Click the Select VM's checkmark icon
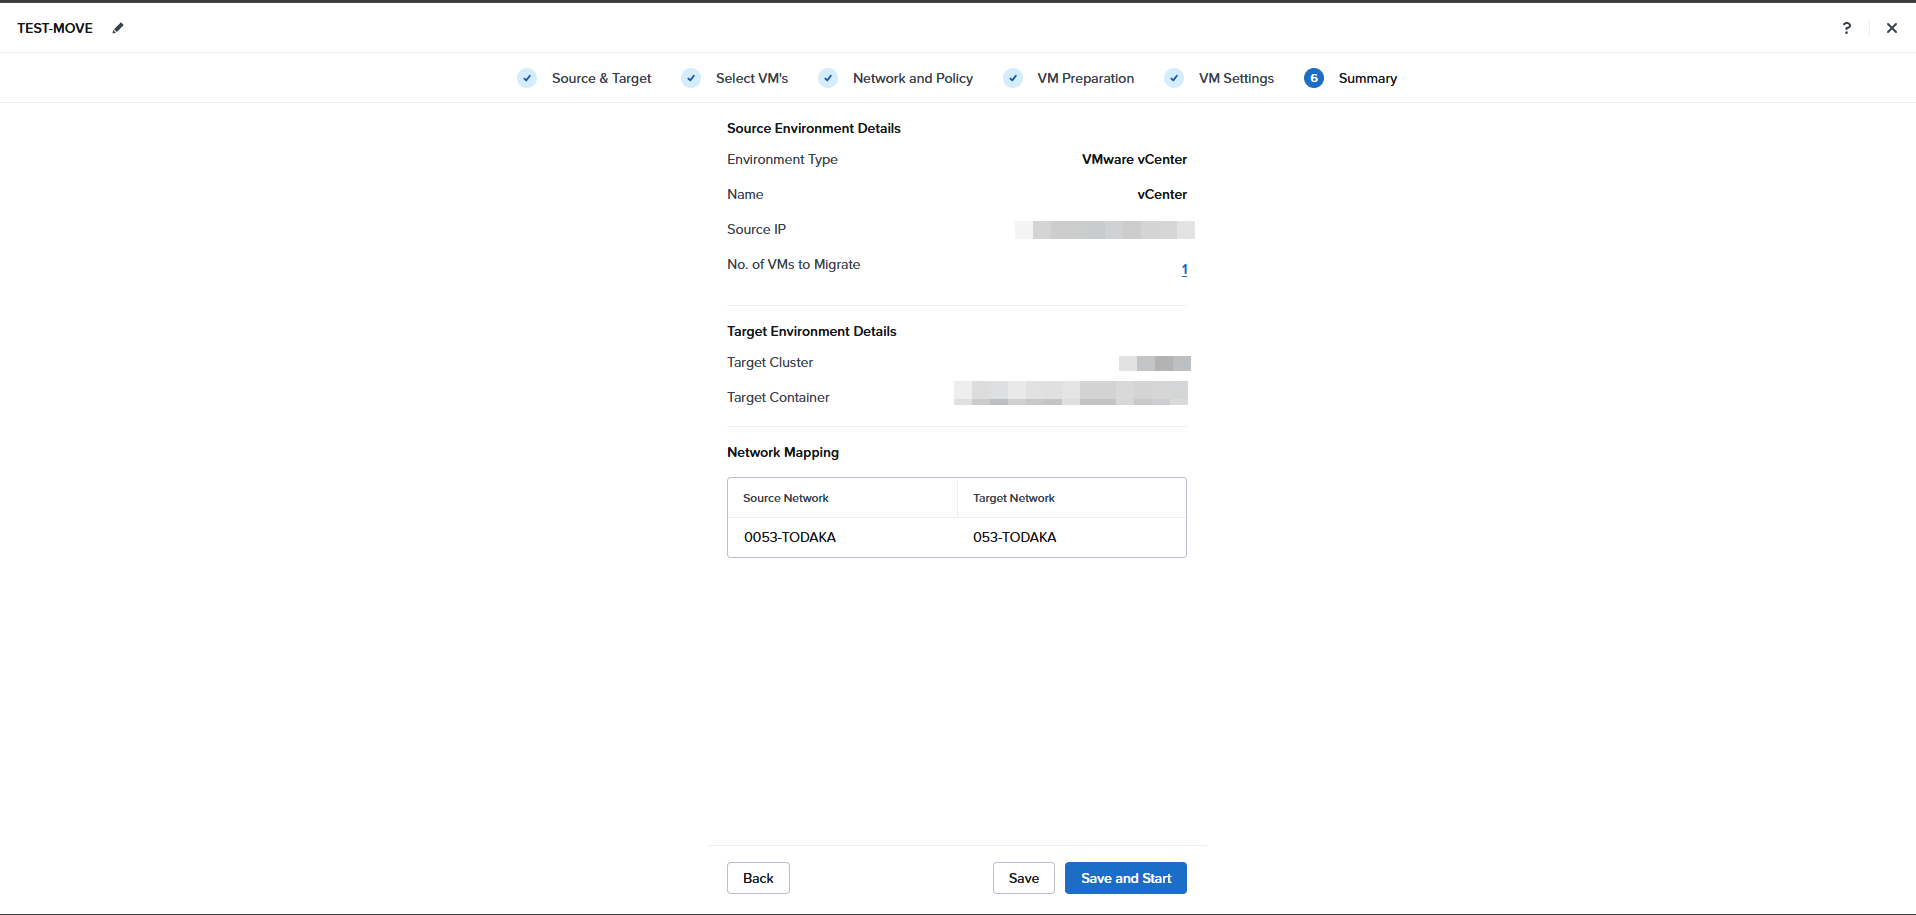The height and width of the screenshot is (915, 1916). 691,78
